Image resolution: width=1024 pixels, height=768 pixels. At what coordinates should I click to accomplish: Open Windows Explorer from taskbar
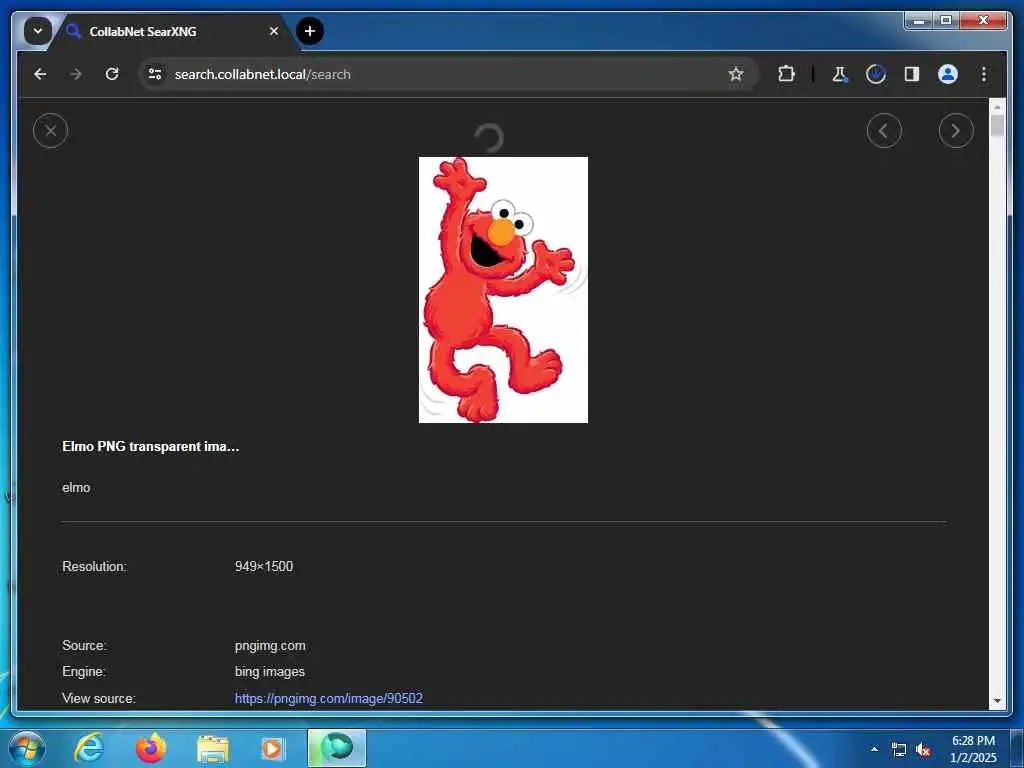coord(212,749)
